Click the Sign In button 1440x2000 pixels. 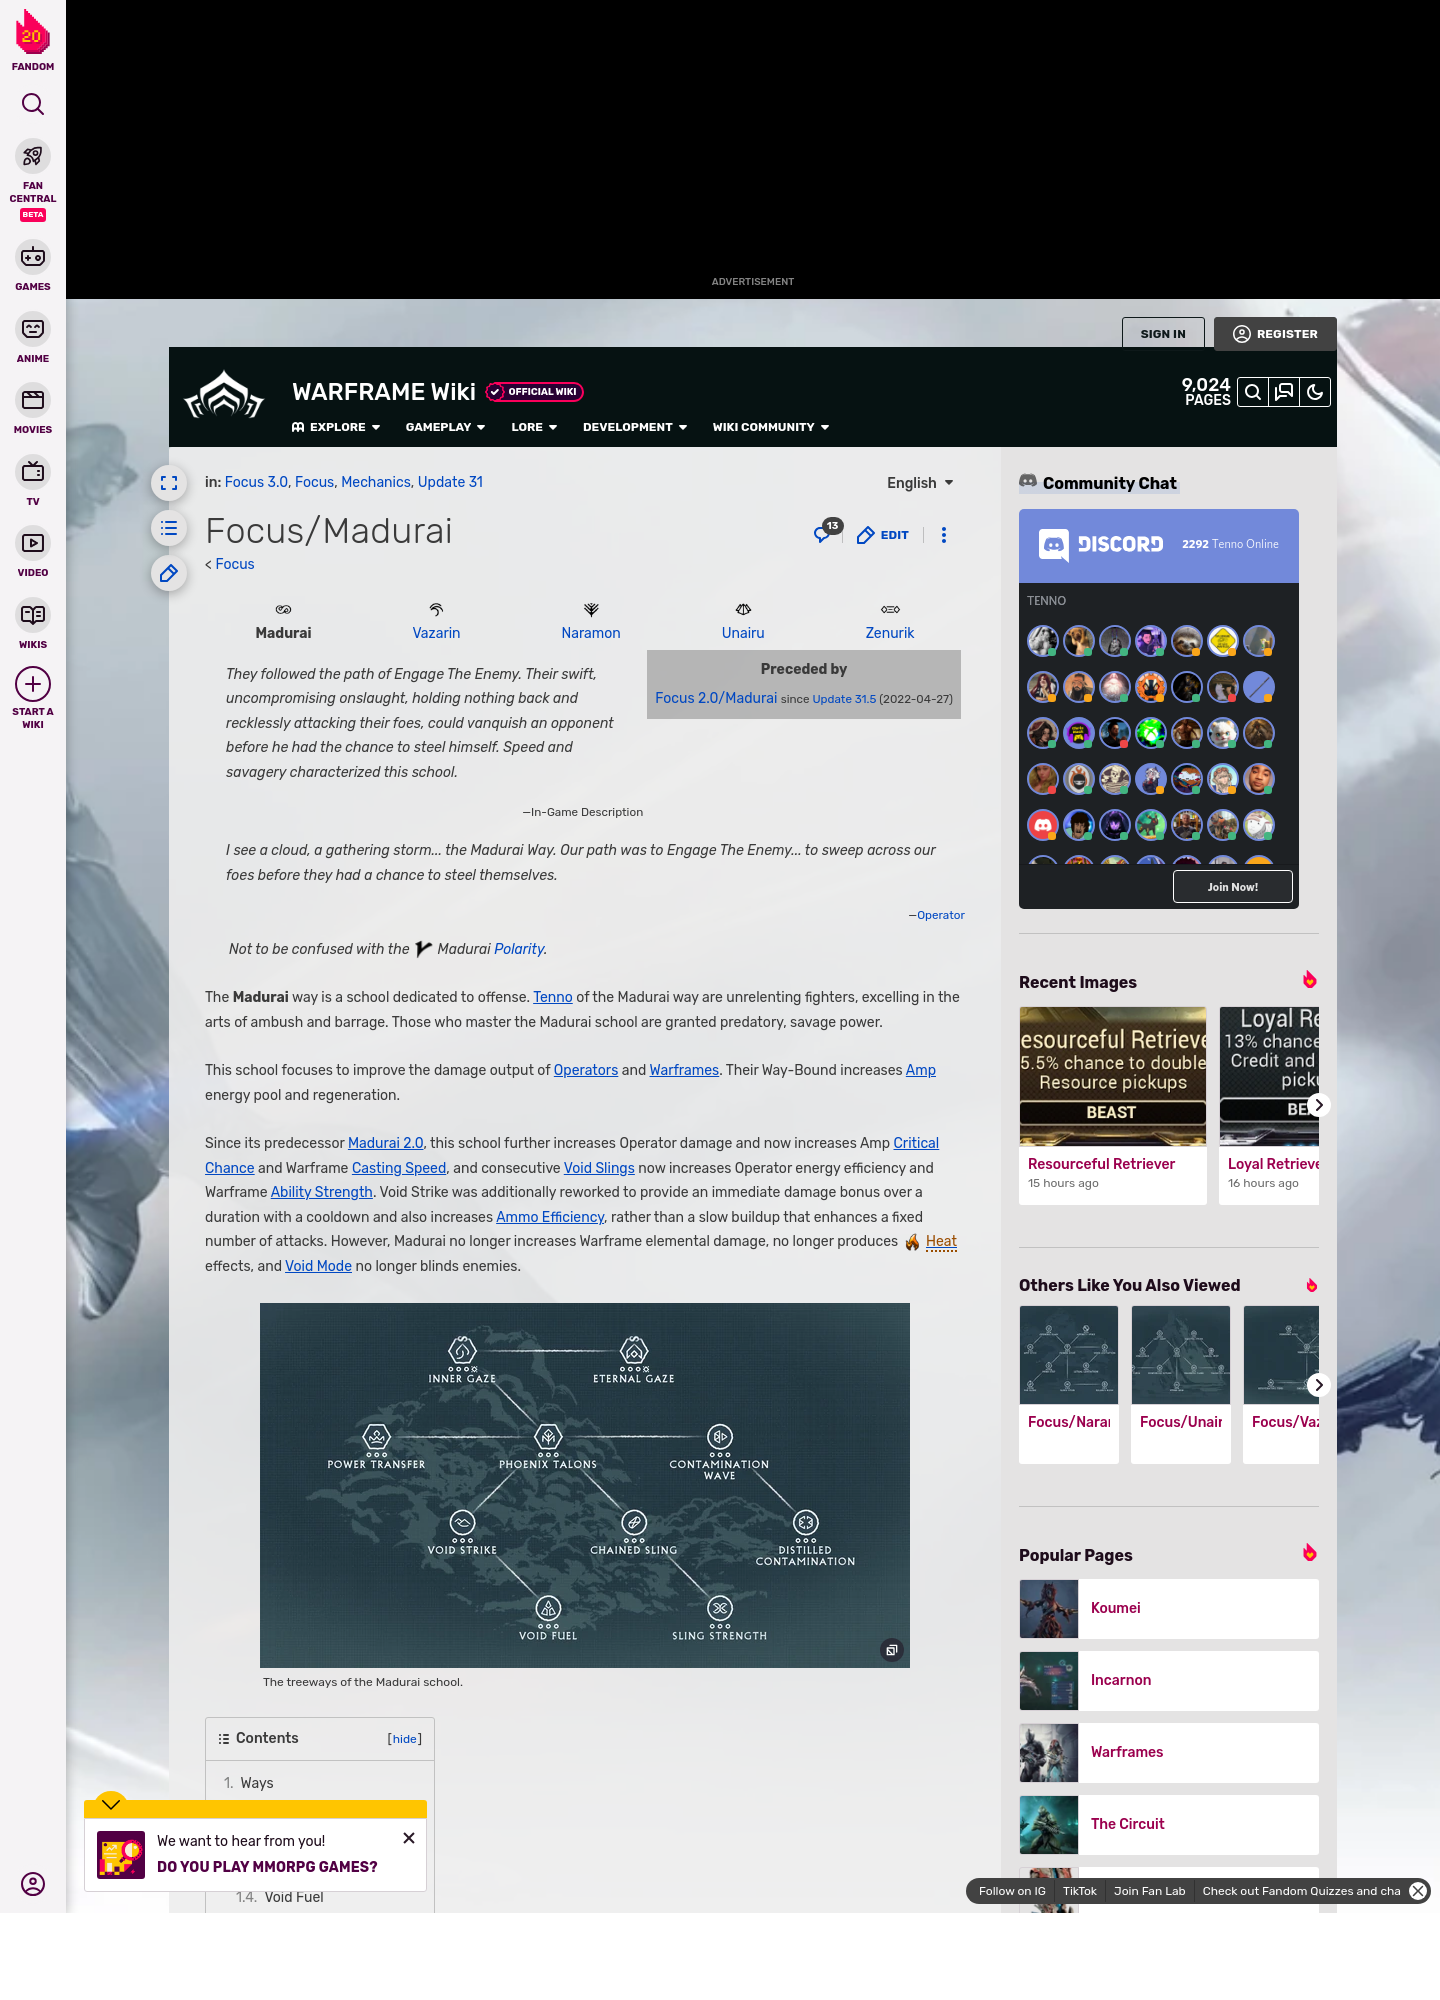point(1163,334)
